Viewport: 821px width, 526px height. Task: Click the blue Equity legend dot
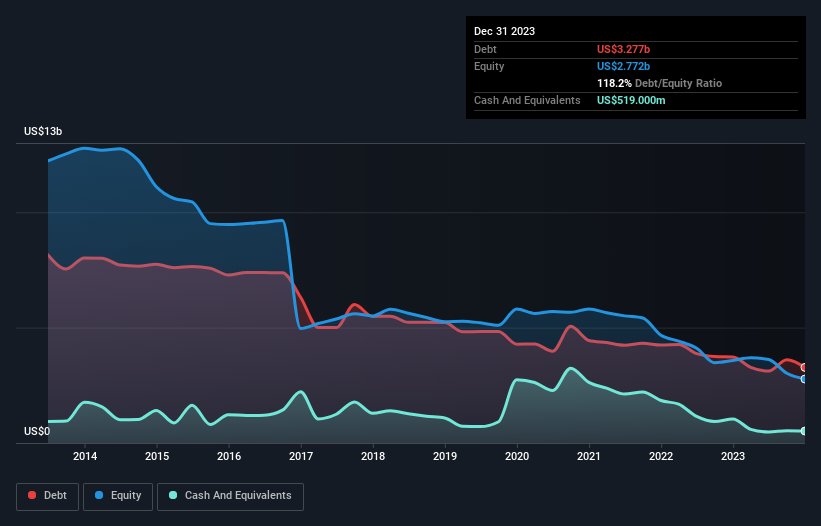(99, 495)
